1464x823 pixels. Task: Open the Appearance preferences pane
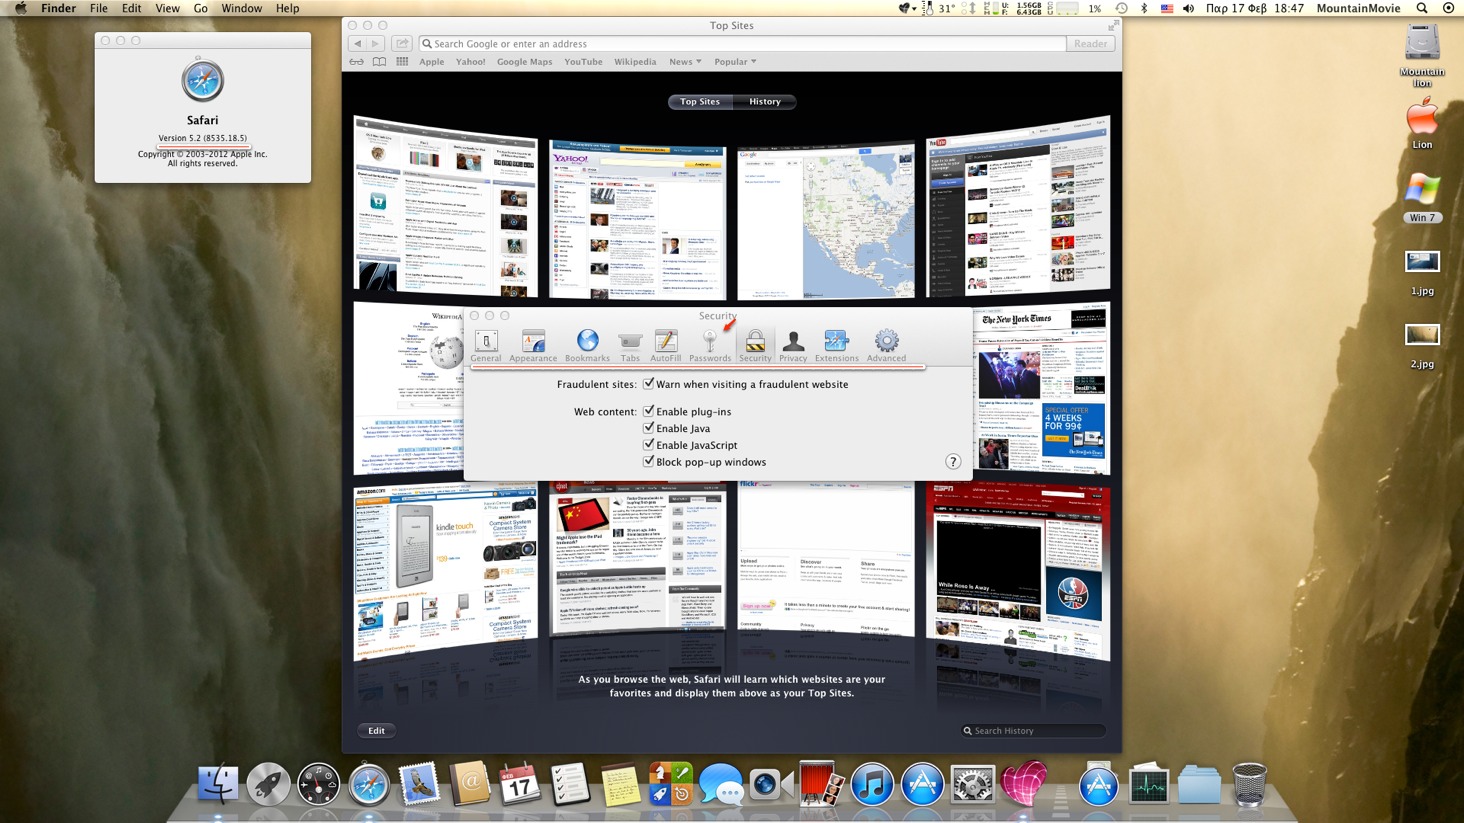point(533,346)
